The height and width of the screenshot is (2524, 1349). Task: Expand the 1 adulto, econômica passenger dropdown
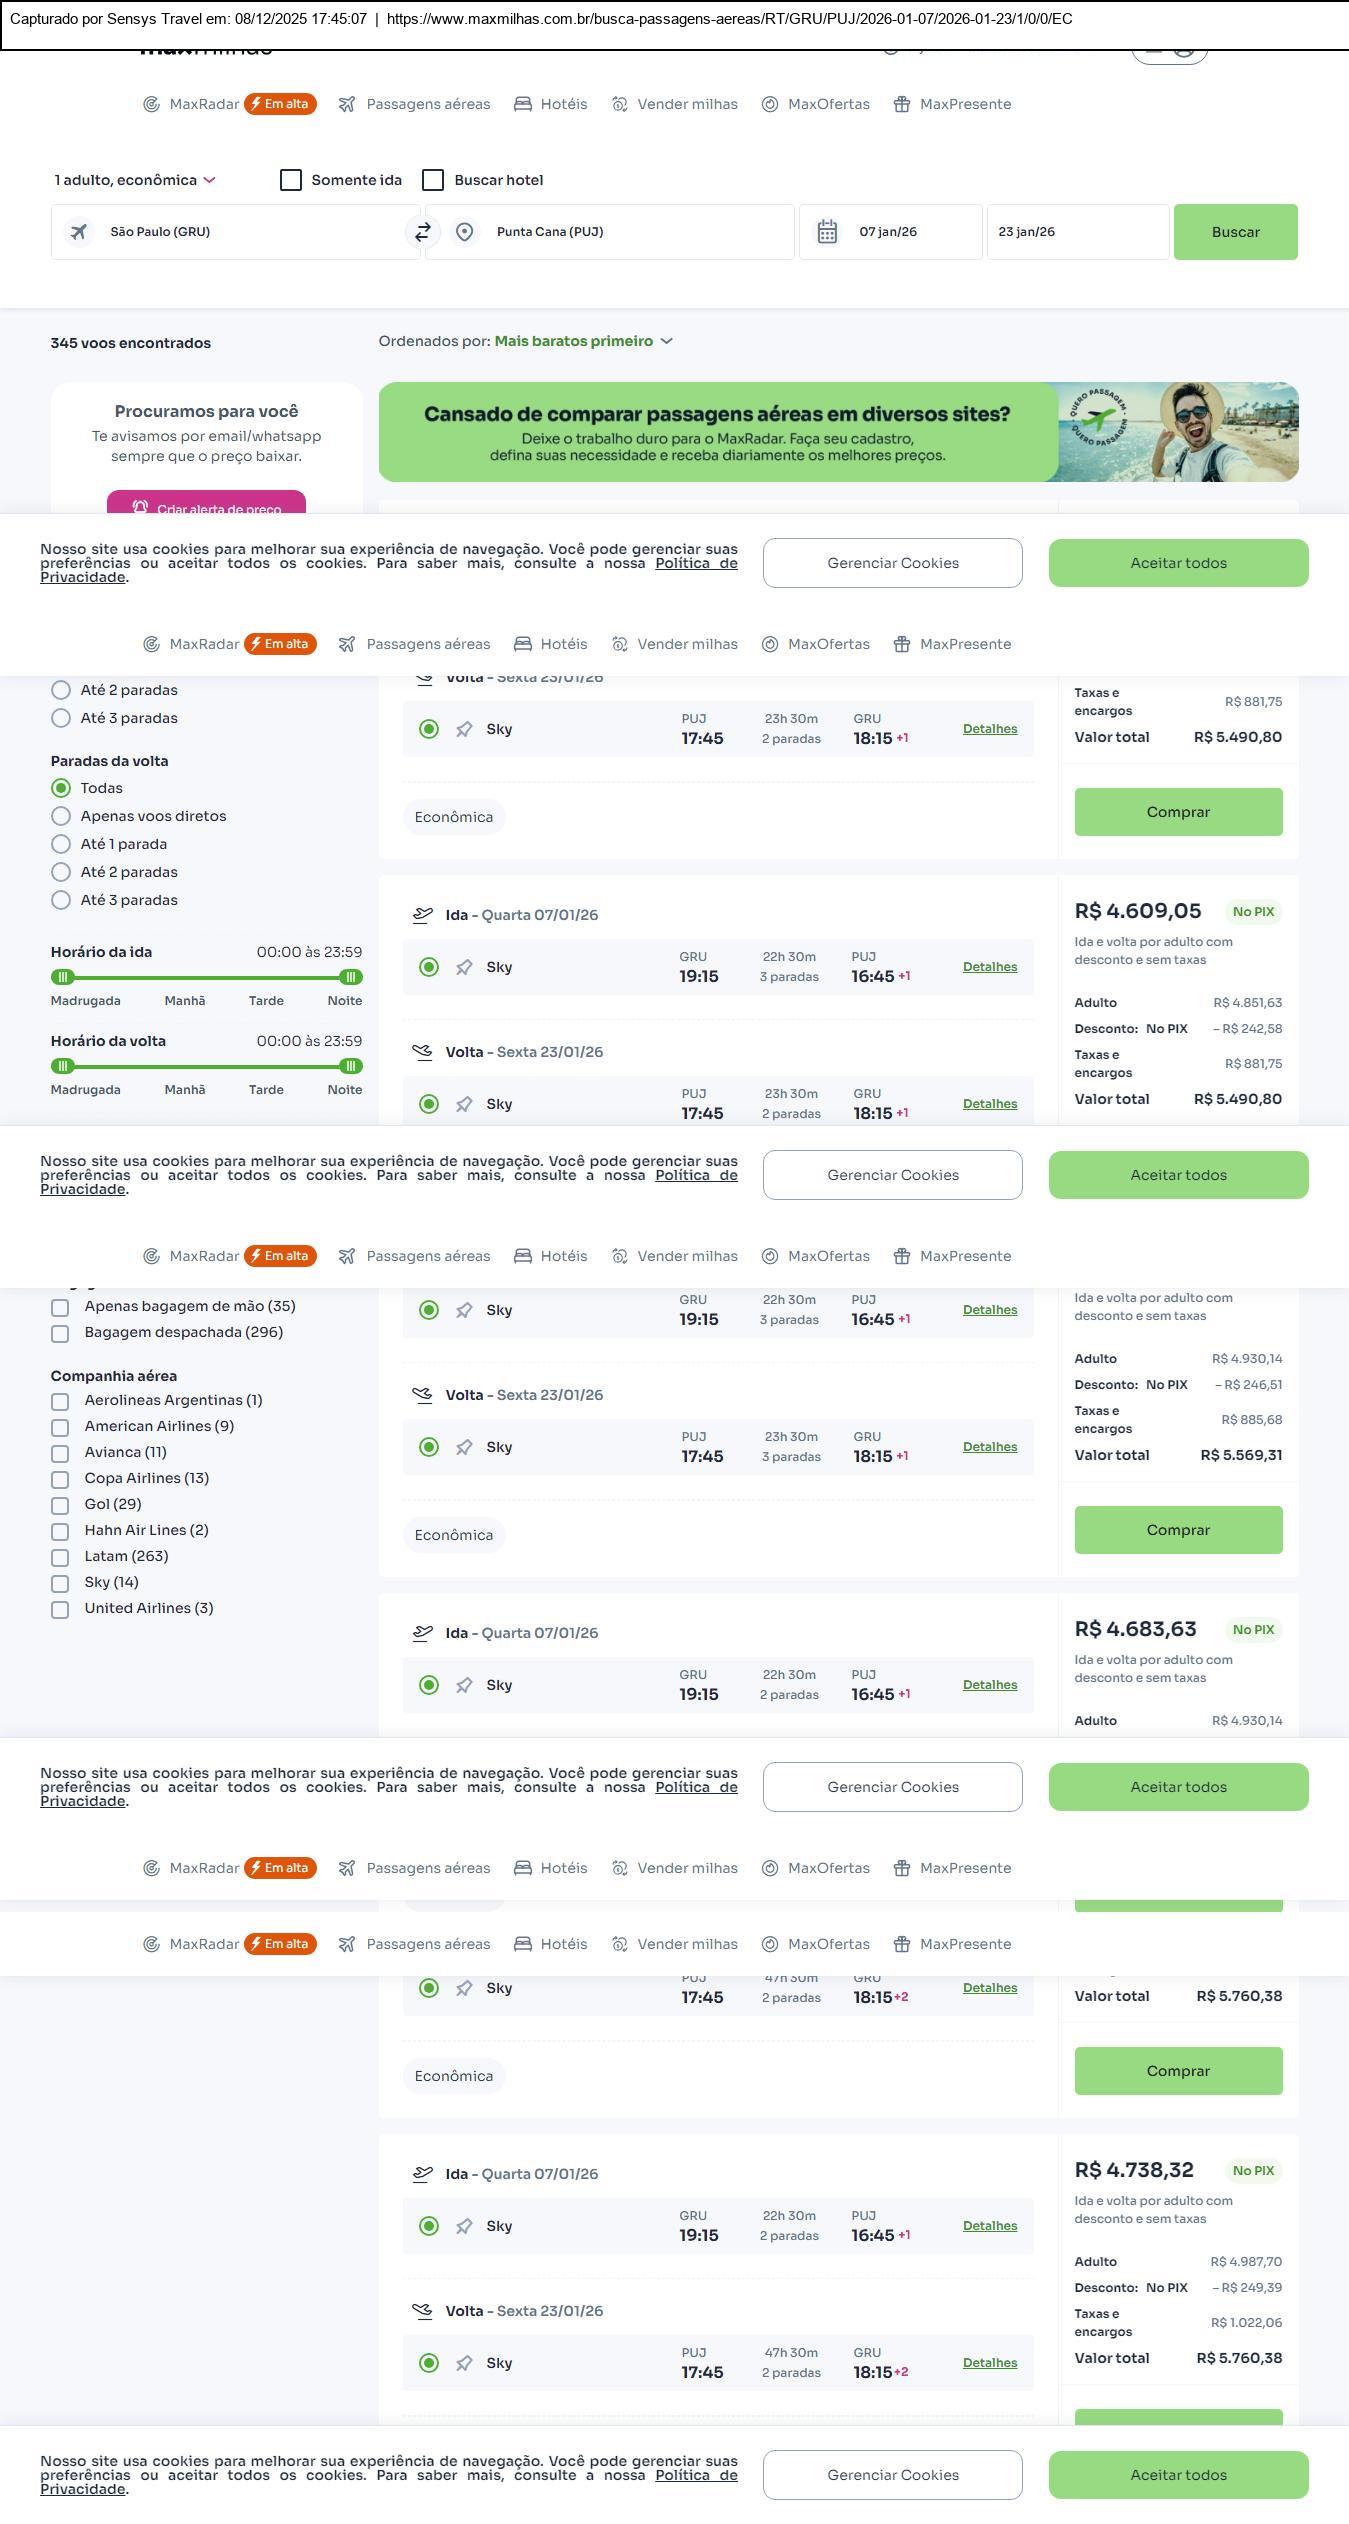(x=135, y=180)
